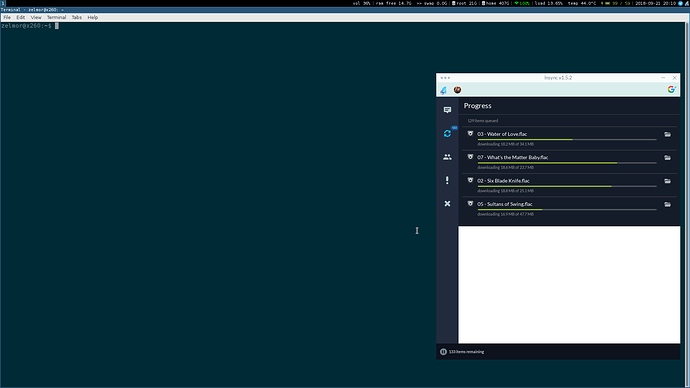This screenshot has height=388, width=690.
Task: Click file icon beside 05 - Sultans of Swing.flac
Action: pyautogui.click(x=470, y=204)
